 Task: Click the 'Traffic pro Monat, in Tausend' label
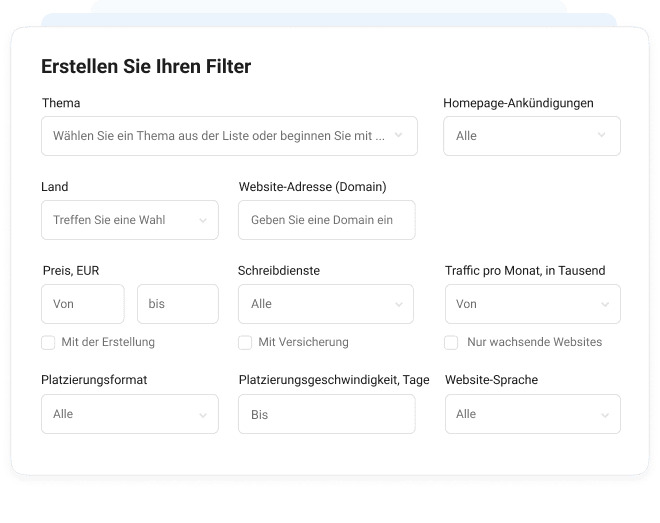525,271
